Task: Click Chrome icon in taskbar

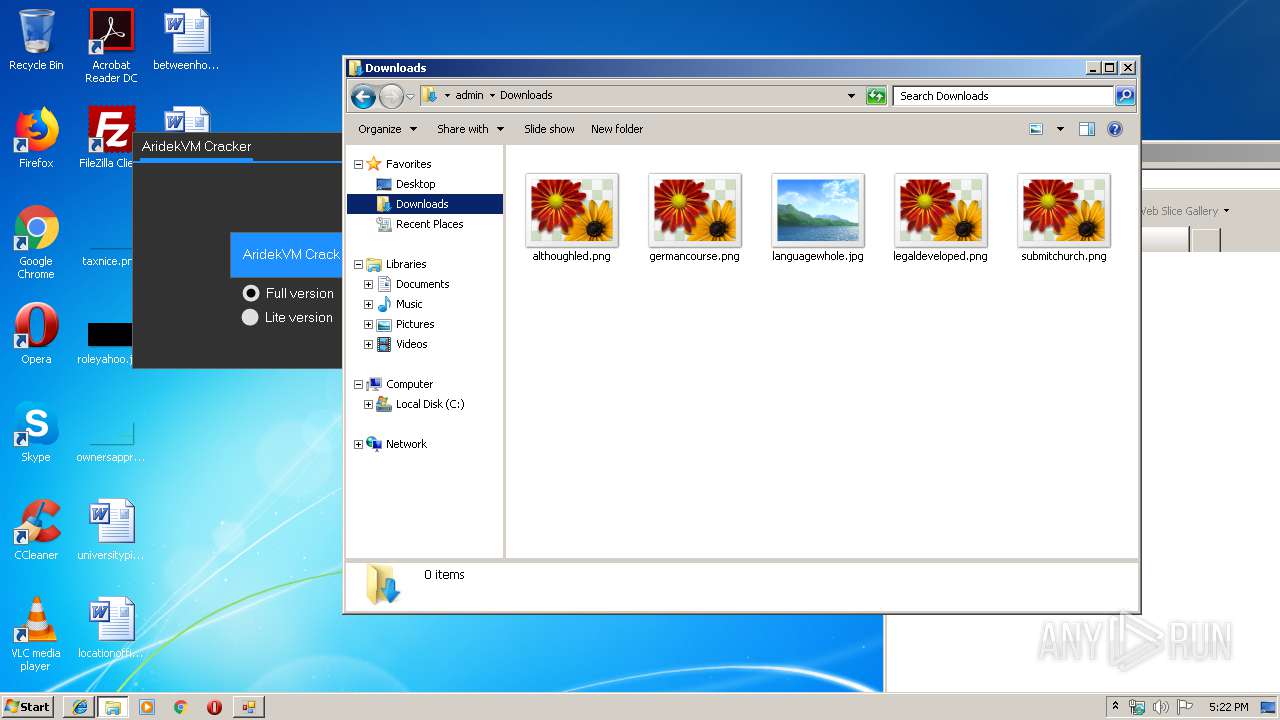Action: pyautogui.click(x=180, y=707)
